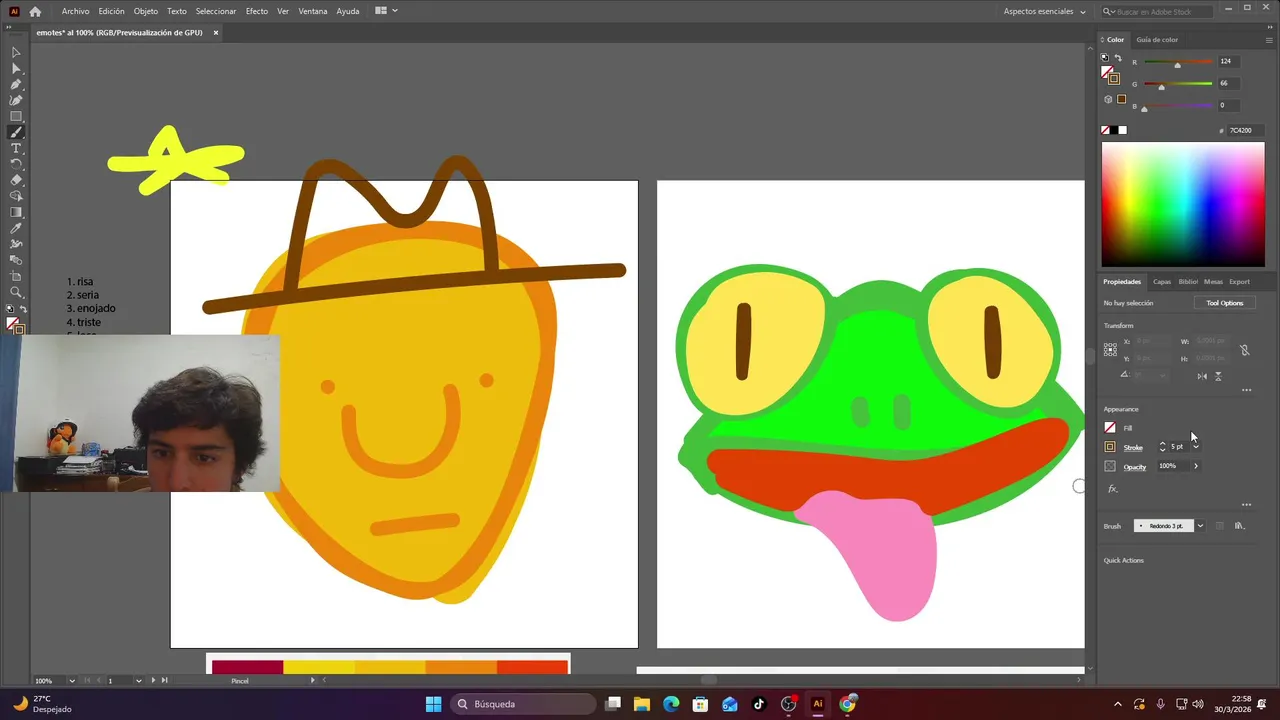
Task: Open the brush libraries menu icon
Action: [1239, 526]
